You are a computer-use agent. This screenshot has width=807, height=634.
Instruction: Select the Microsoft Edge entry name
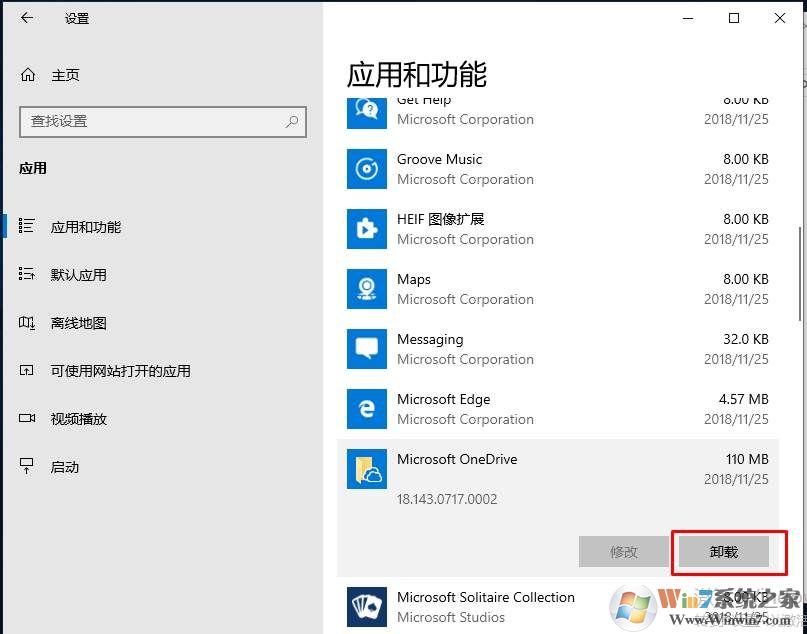click(443, 399)
